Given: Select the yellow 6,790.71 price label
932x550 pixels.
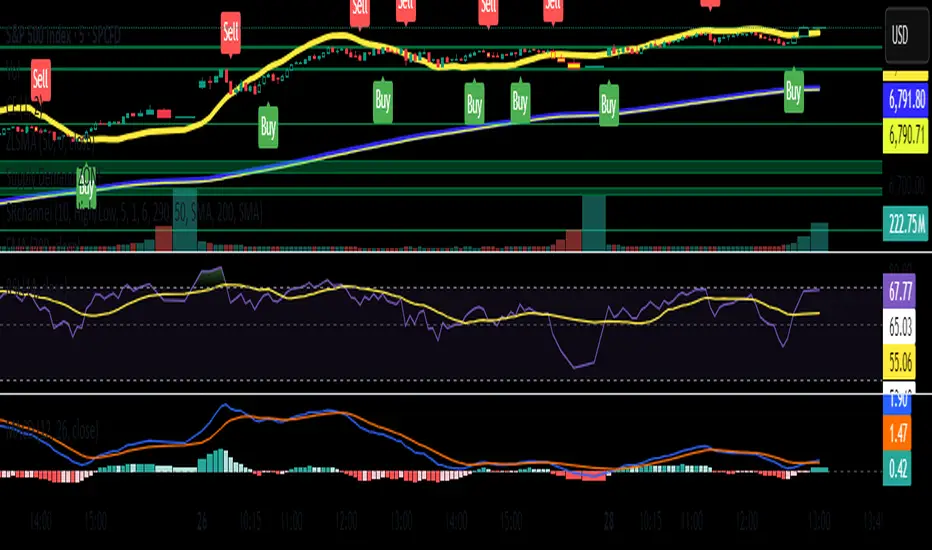Looking at the screenshot, I should [906, 136].
